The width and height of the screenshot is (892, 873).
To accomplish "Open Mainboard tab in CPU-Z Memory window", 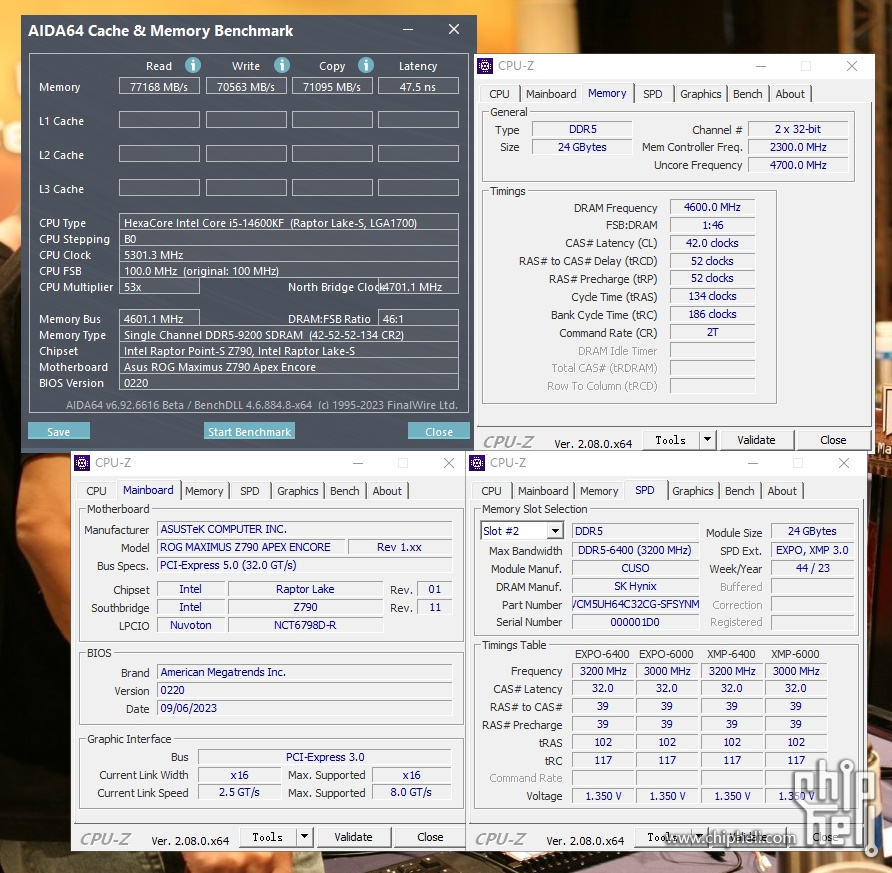I will point(551,94).
